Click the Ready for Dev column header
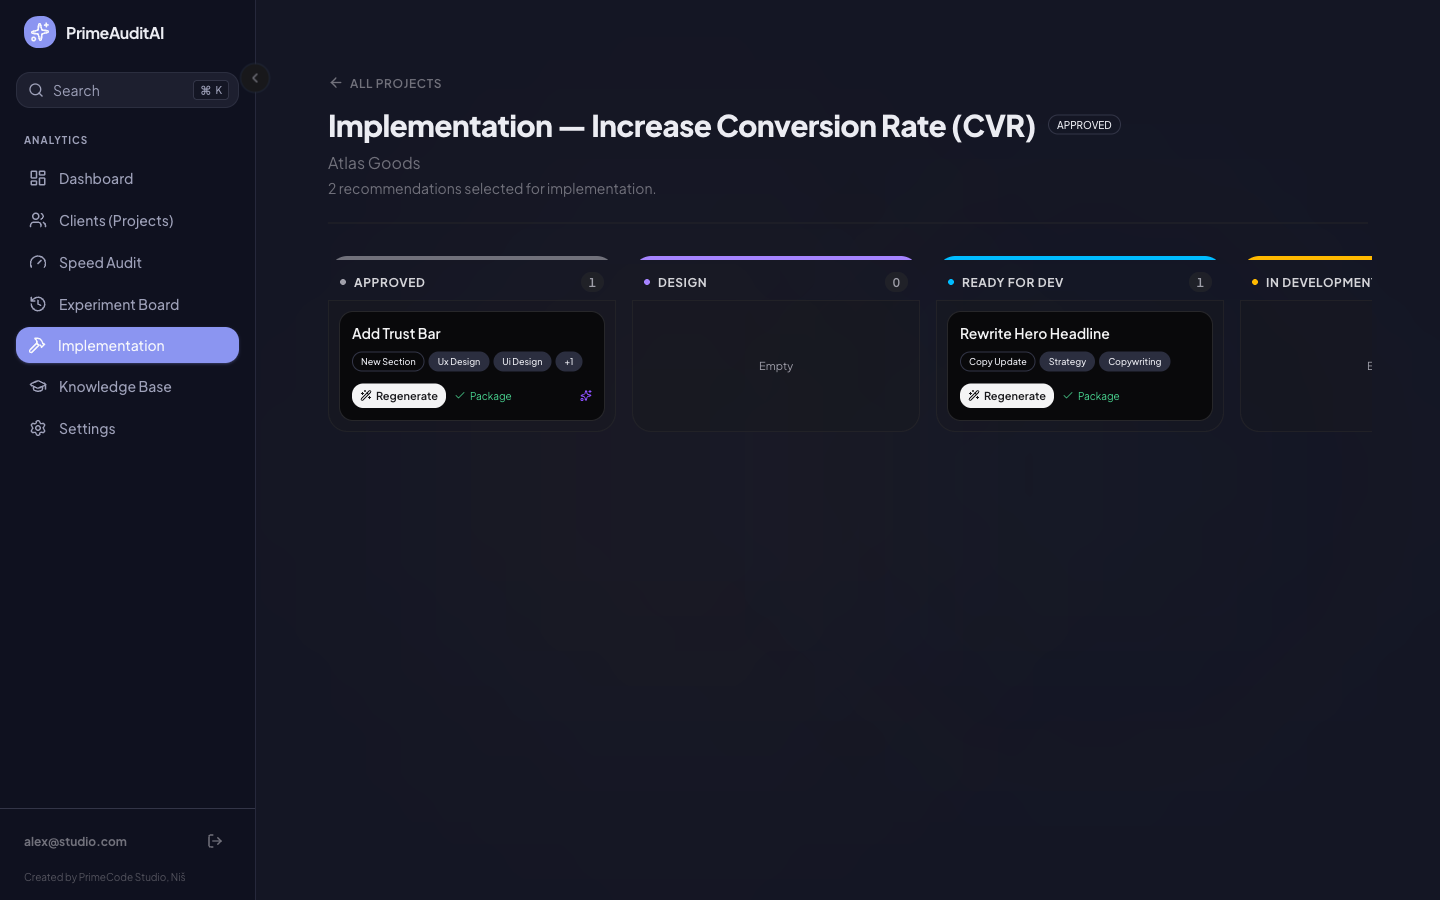1440x900 pixels. [x=1012, y=283]
